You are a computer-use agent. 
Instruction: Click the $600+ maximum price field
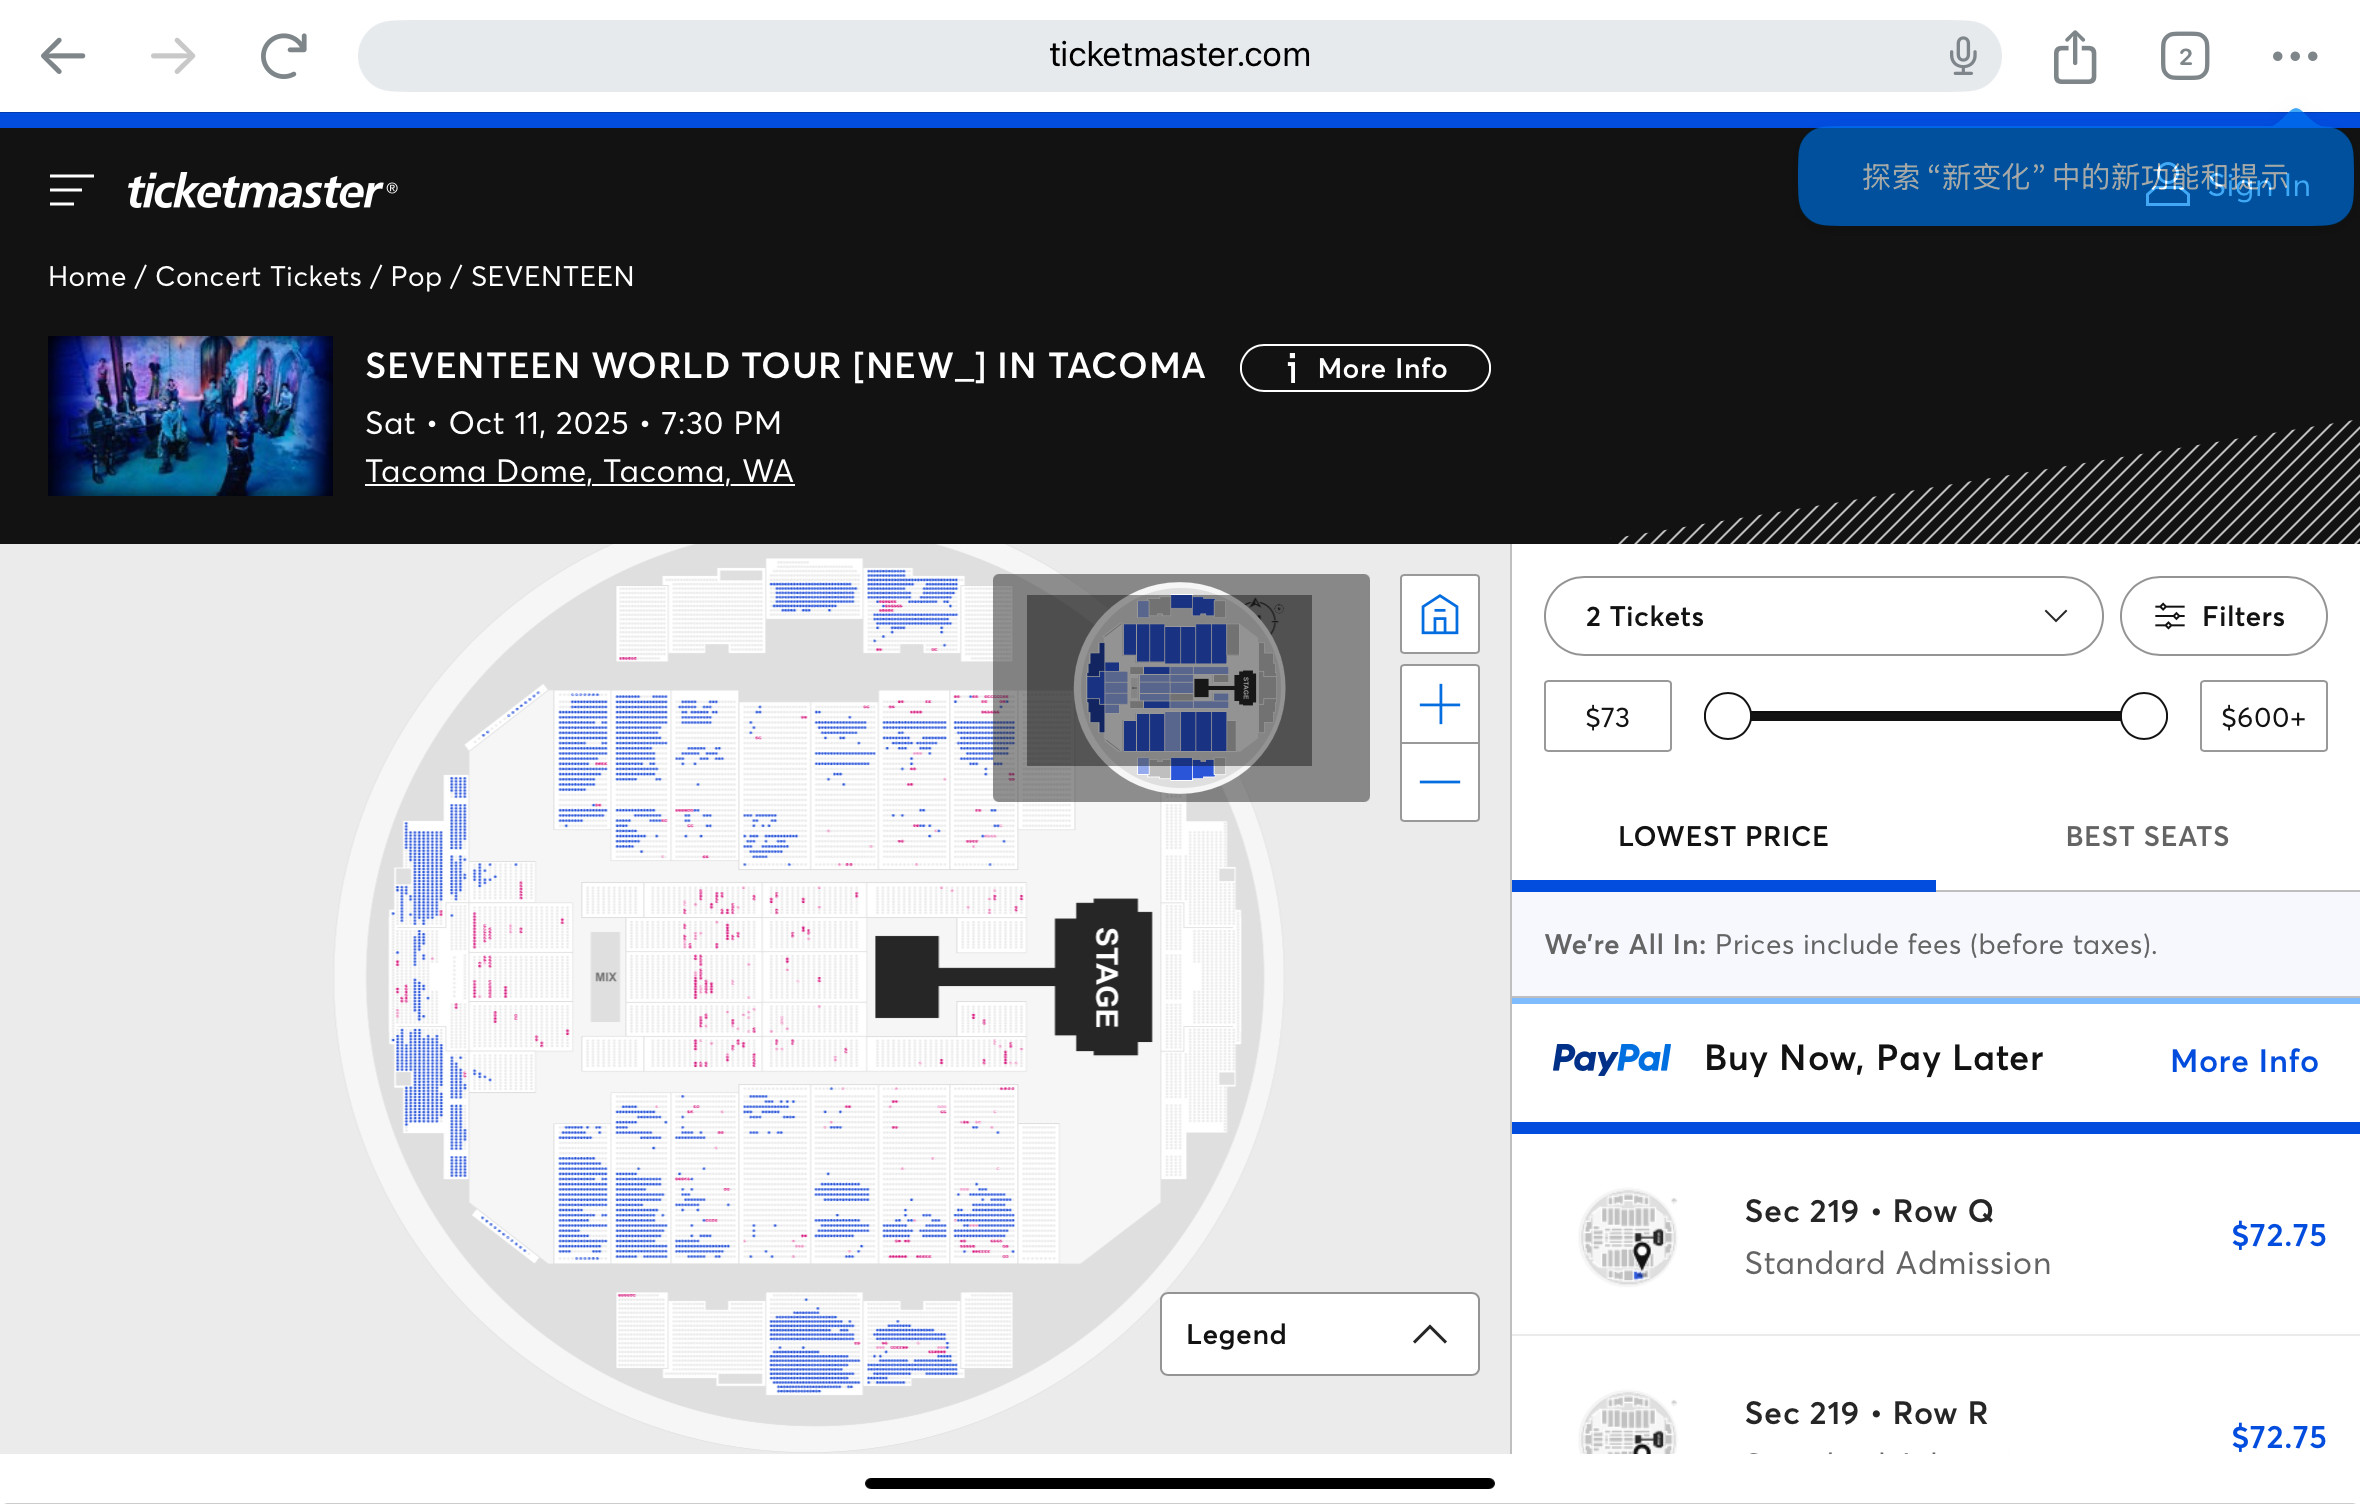(x=2263, y=716)
